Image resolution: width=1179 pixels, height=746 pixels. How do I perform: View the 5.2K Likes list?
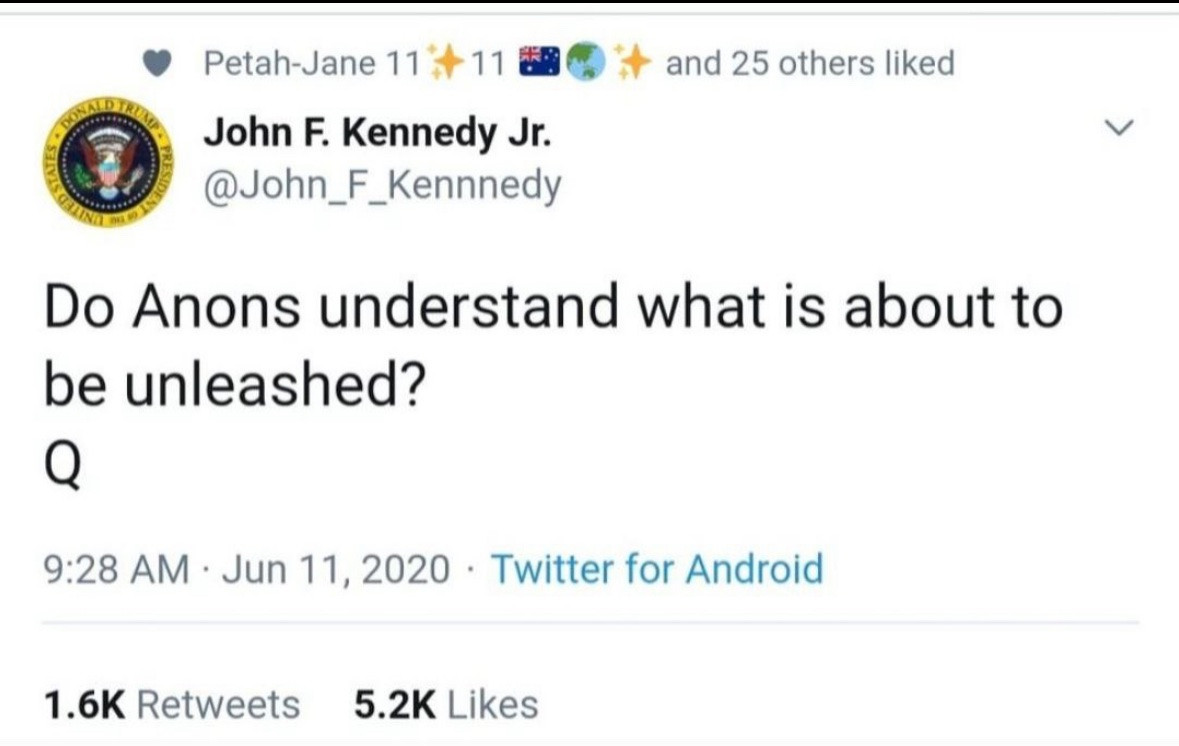tap(446, 704)
